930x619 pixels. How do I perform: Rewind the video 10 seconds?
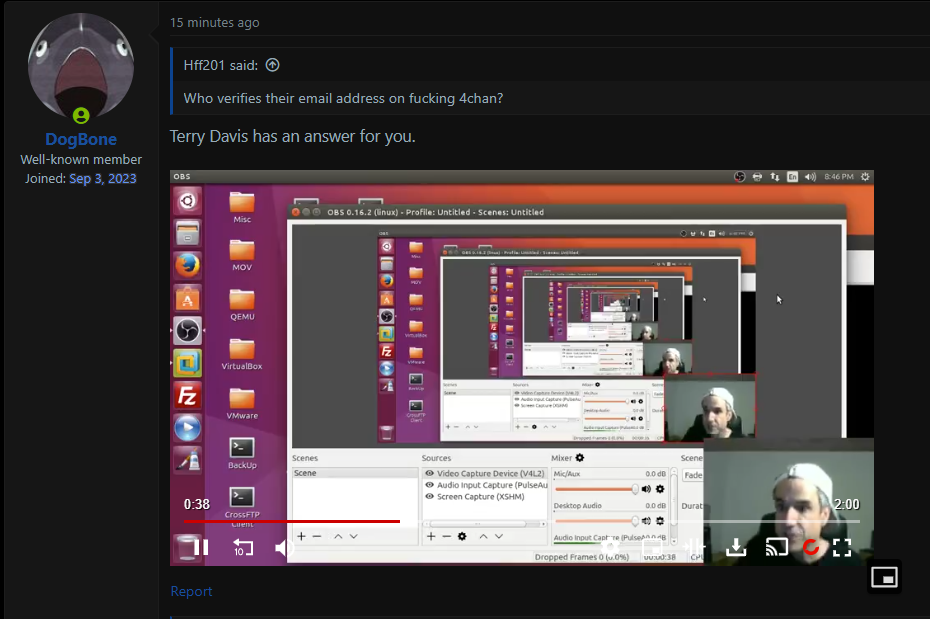(x=243, y=547)
